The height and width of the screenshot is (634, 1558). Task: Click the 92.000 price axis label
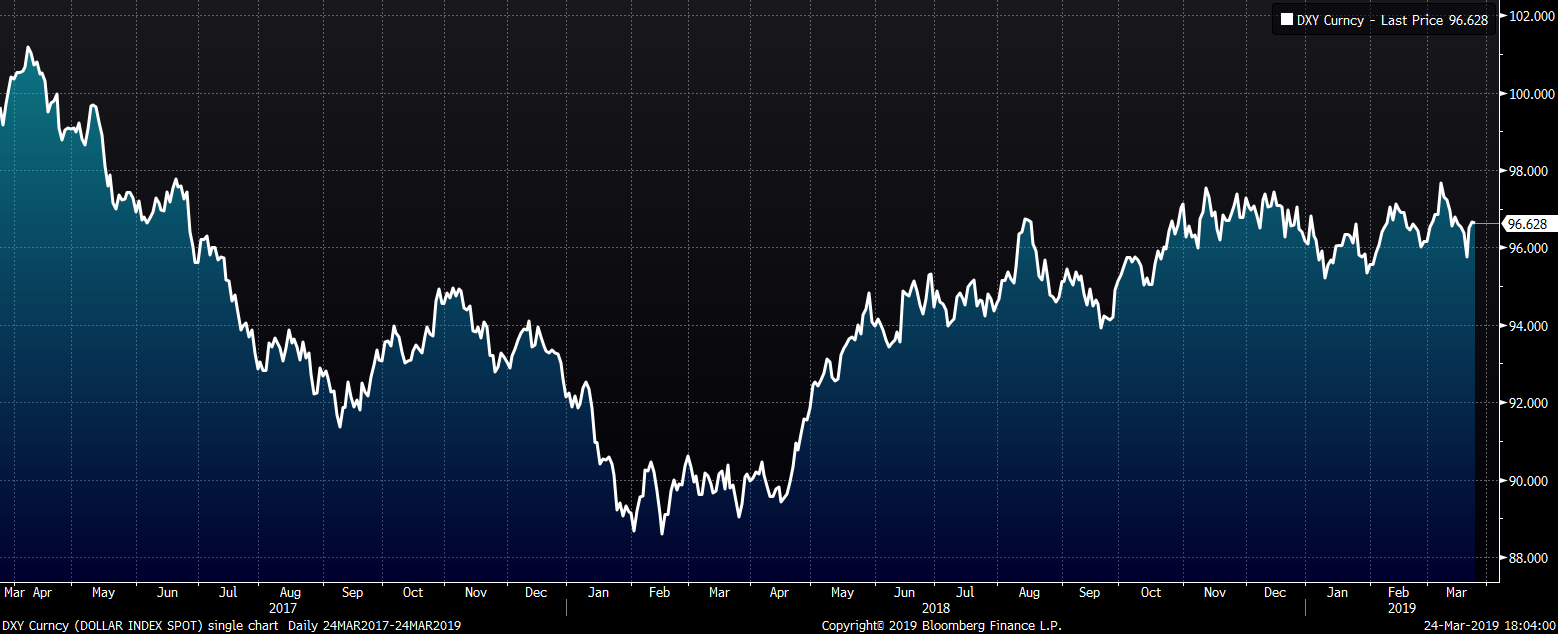coord(1528,403)
